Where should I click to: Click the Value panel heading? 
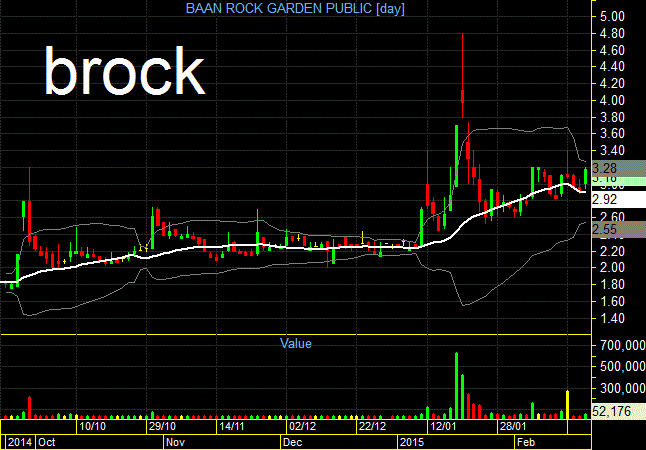click(295, 343)
